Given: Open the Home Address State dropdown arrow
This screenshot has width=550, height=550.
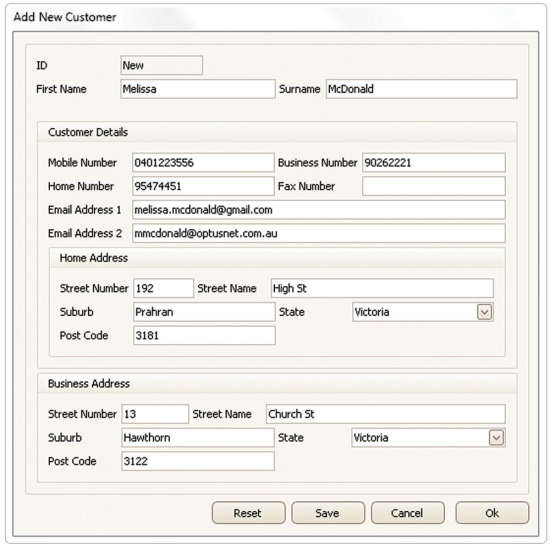Looking at the screenshot, I should (x=484, y=312).
